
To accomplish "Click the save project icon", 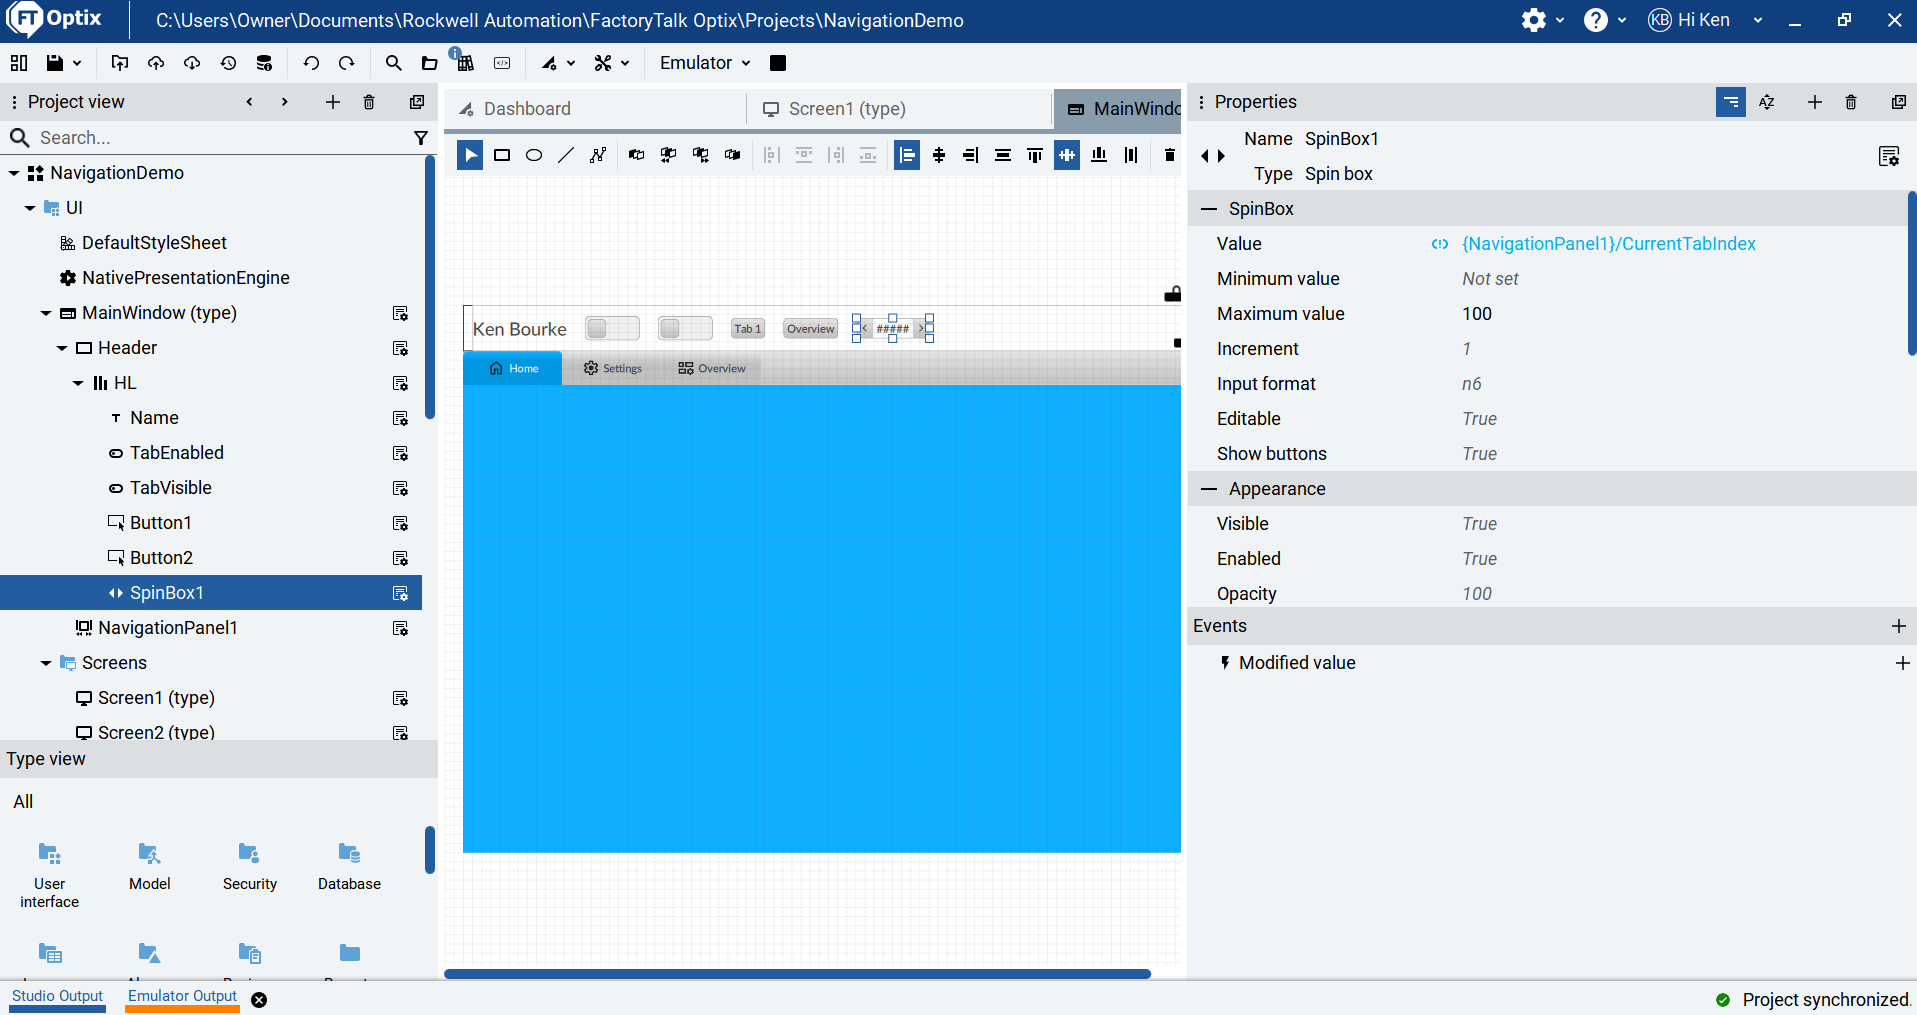I will point(55,63).
